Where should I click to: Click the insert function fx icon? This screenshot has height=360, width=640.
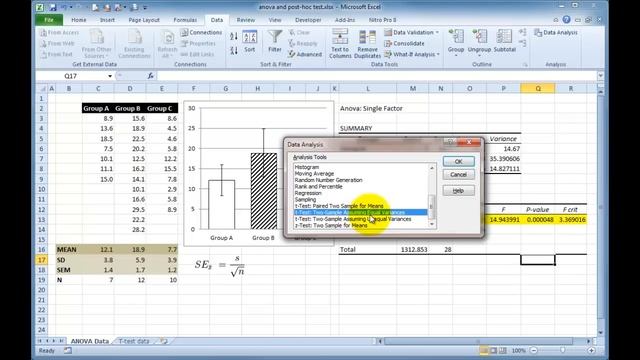(x=151, y=76)
